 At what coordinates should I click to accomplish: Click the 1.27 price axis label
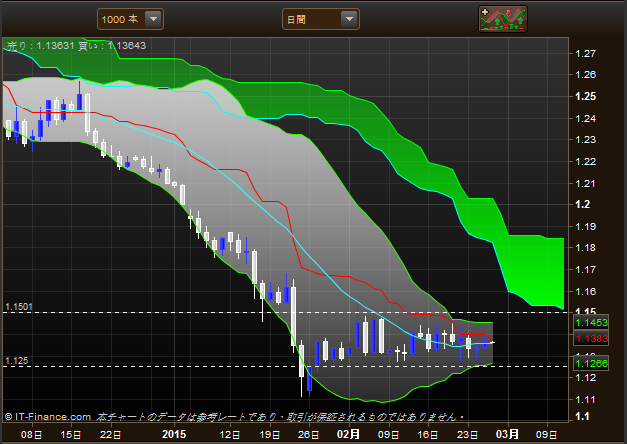pyautogui.click(x=585, y=54)
